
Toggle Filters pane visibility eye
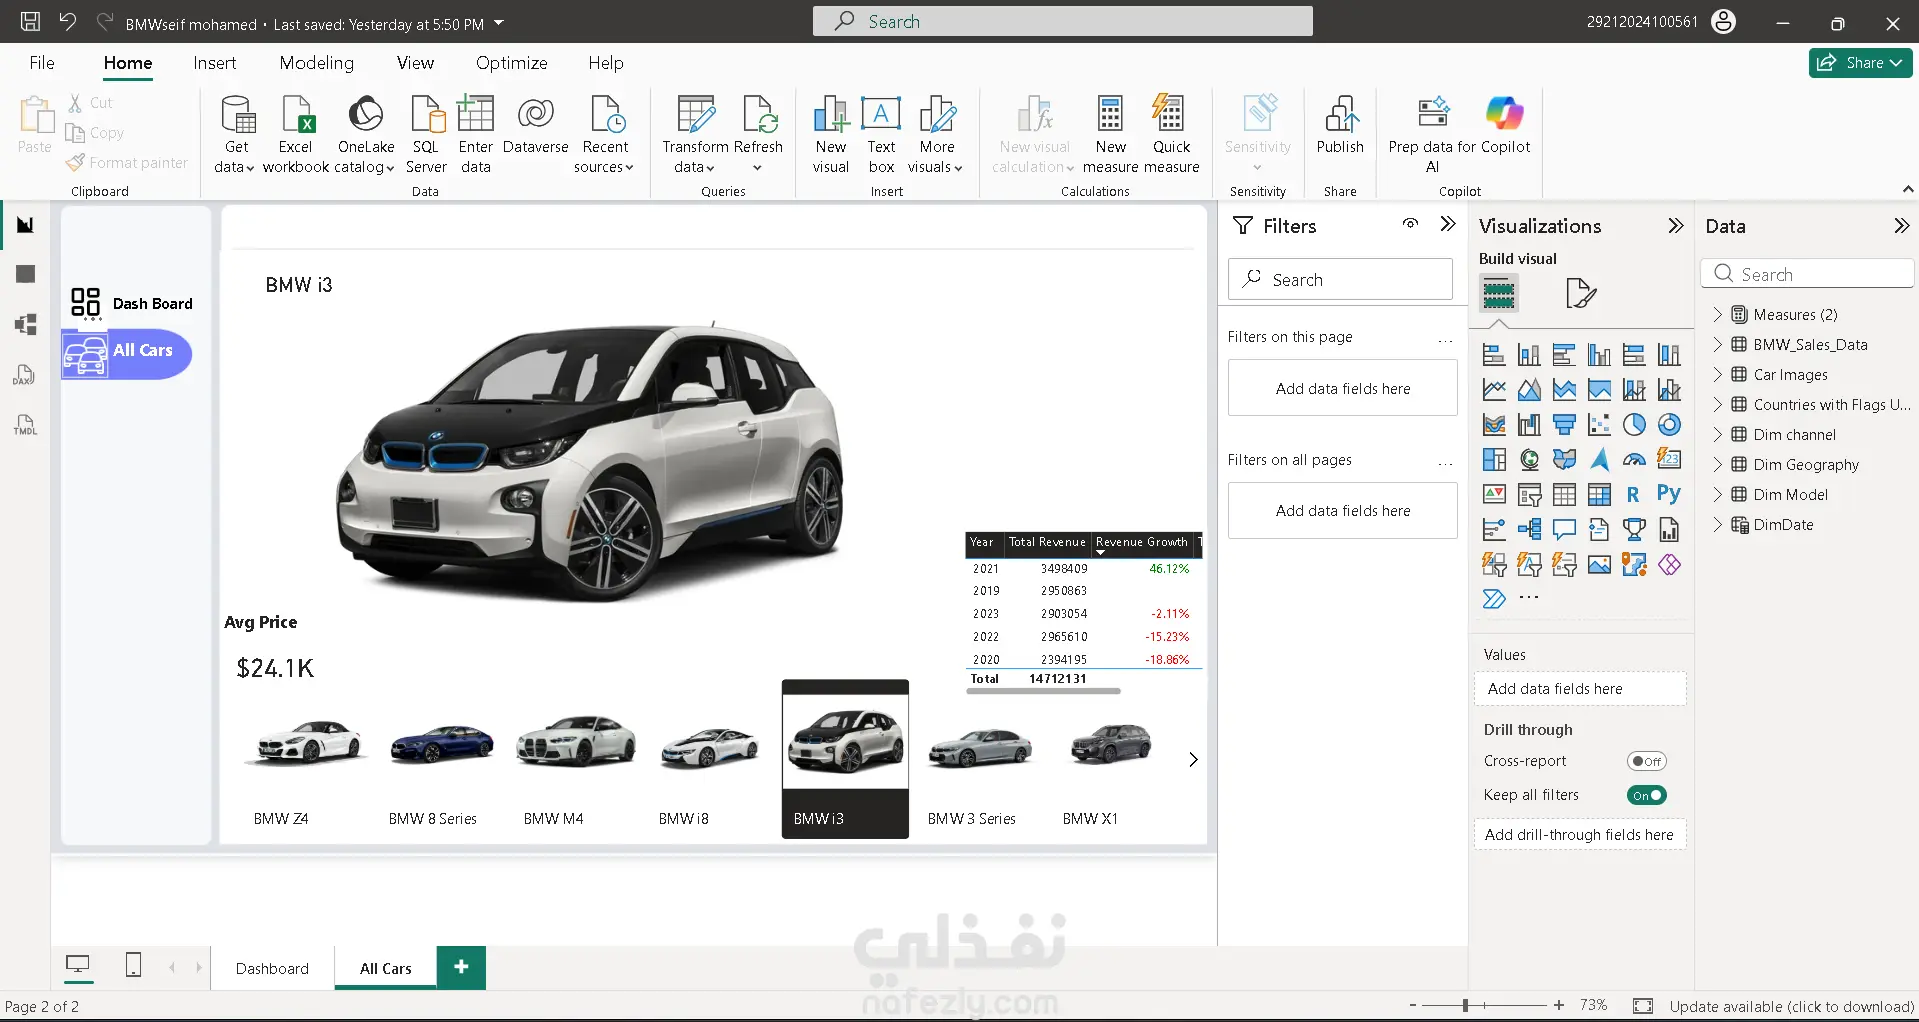[1410, 224]
